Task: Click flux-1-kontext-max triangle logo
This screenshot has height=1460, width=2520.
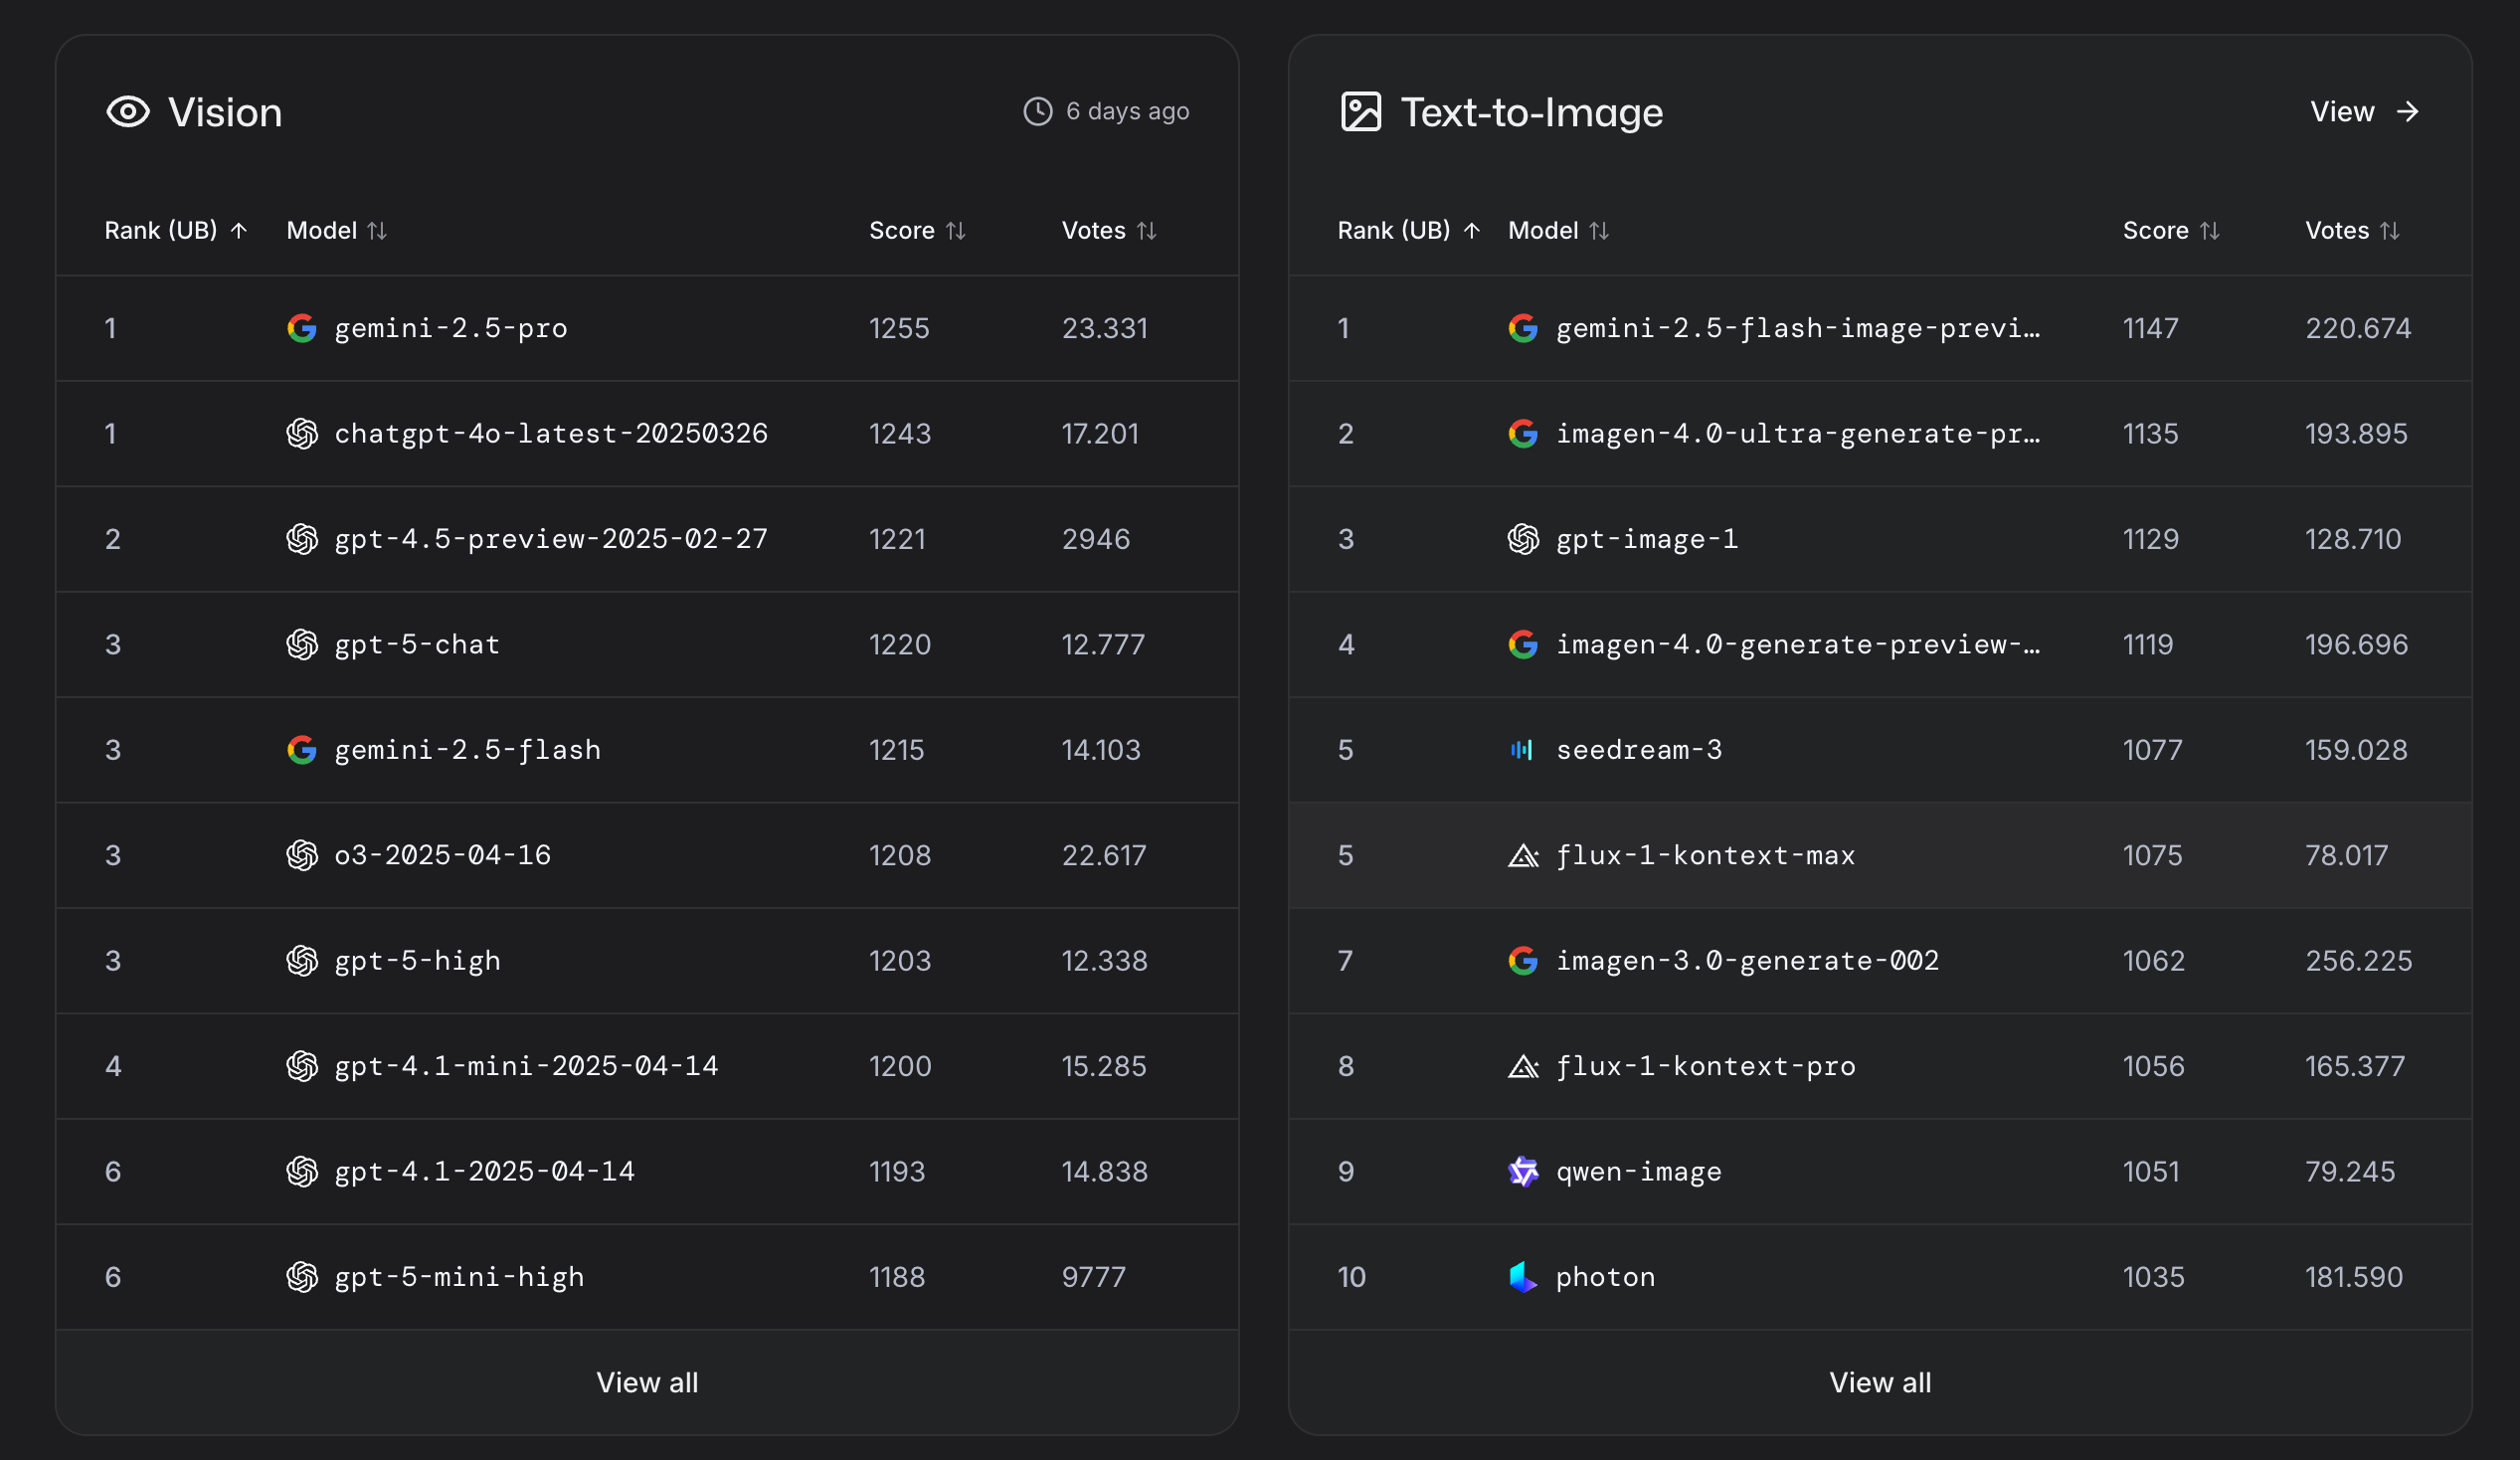Action: point(1522,856)
